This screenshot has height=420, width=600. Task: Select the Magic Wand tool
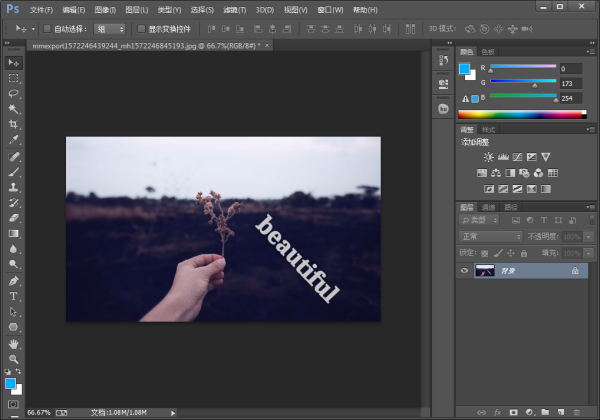[13, 109]
